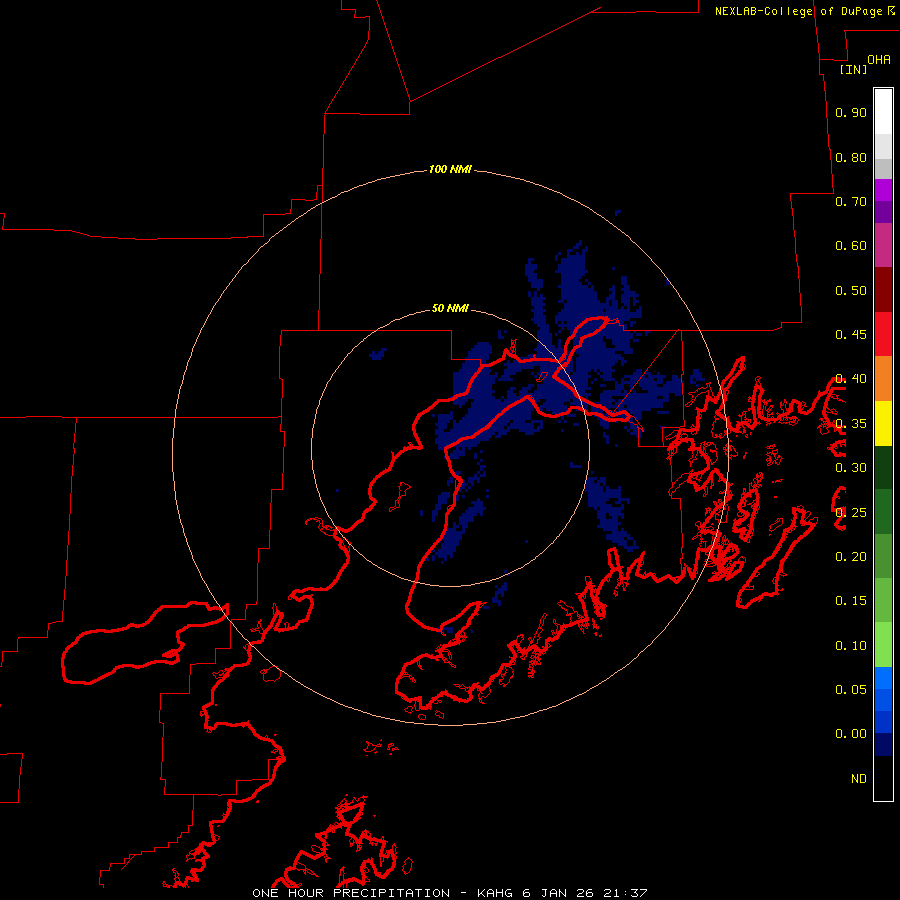Screen dimensions: 900x900
Task: Click the 0.60 legend value
Action: click(851, 246)
